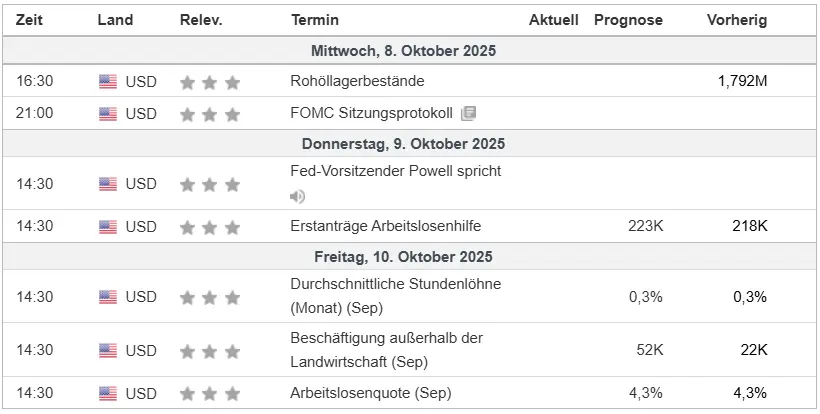Click the relevance stars for Erstanträge Arbeitslosenhilfe

pyautogui.click(x=210, y=226)
